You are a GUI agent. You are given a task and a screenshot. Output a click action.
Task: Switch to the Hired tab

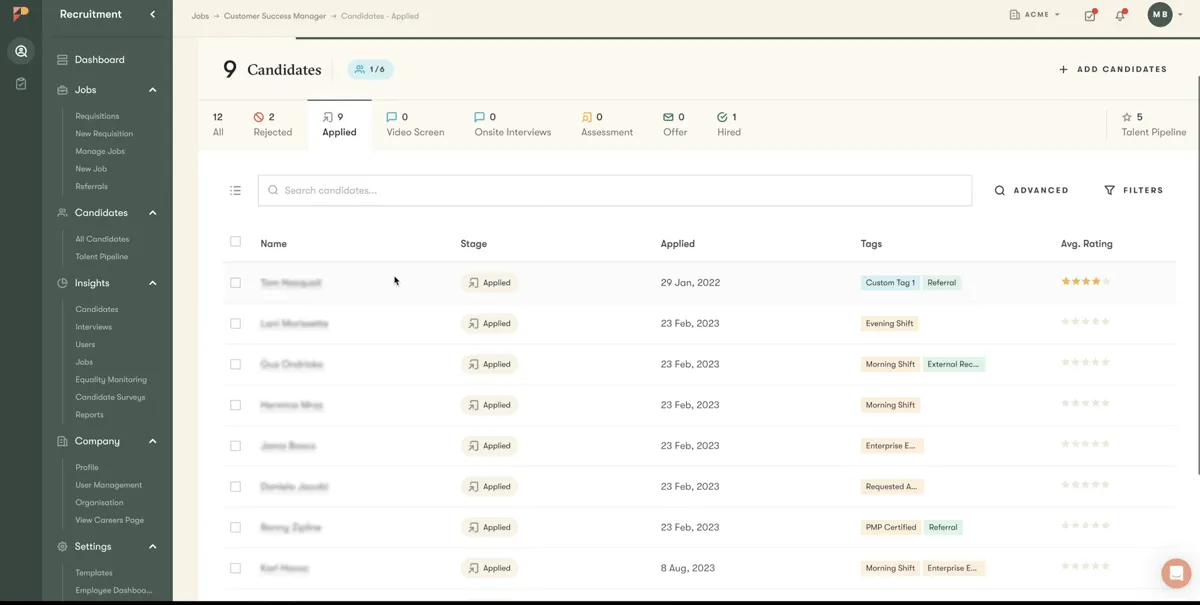click(729, 123)
